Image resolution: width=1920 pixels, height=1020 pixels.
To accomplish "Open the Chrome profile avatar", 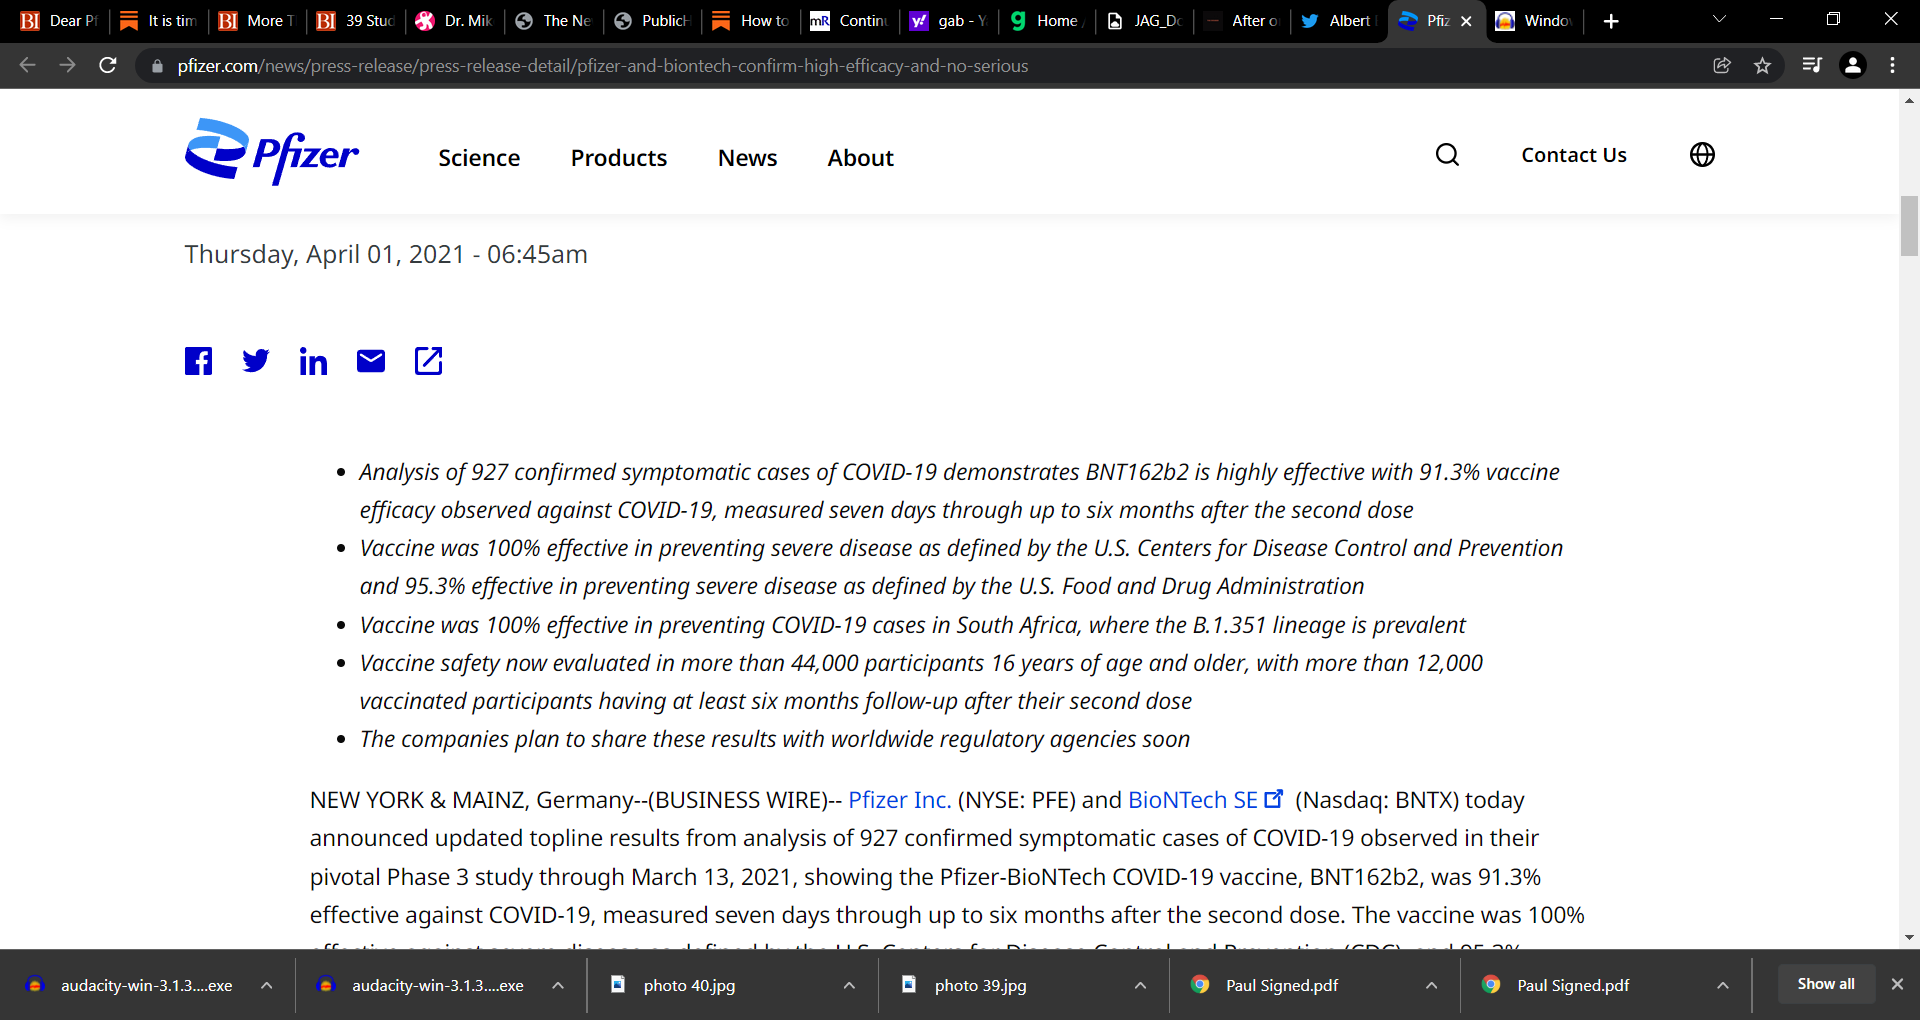I will point(1853,66).
